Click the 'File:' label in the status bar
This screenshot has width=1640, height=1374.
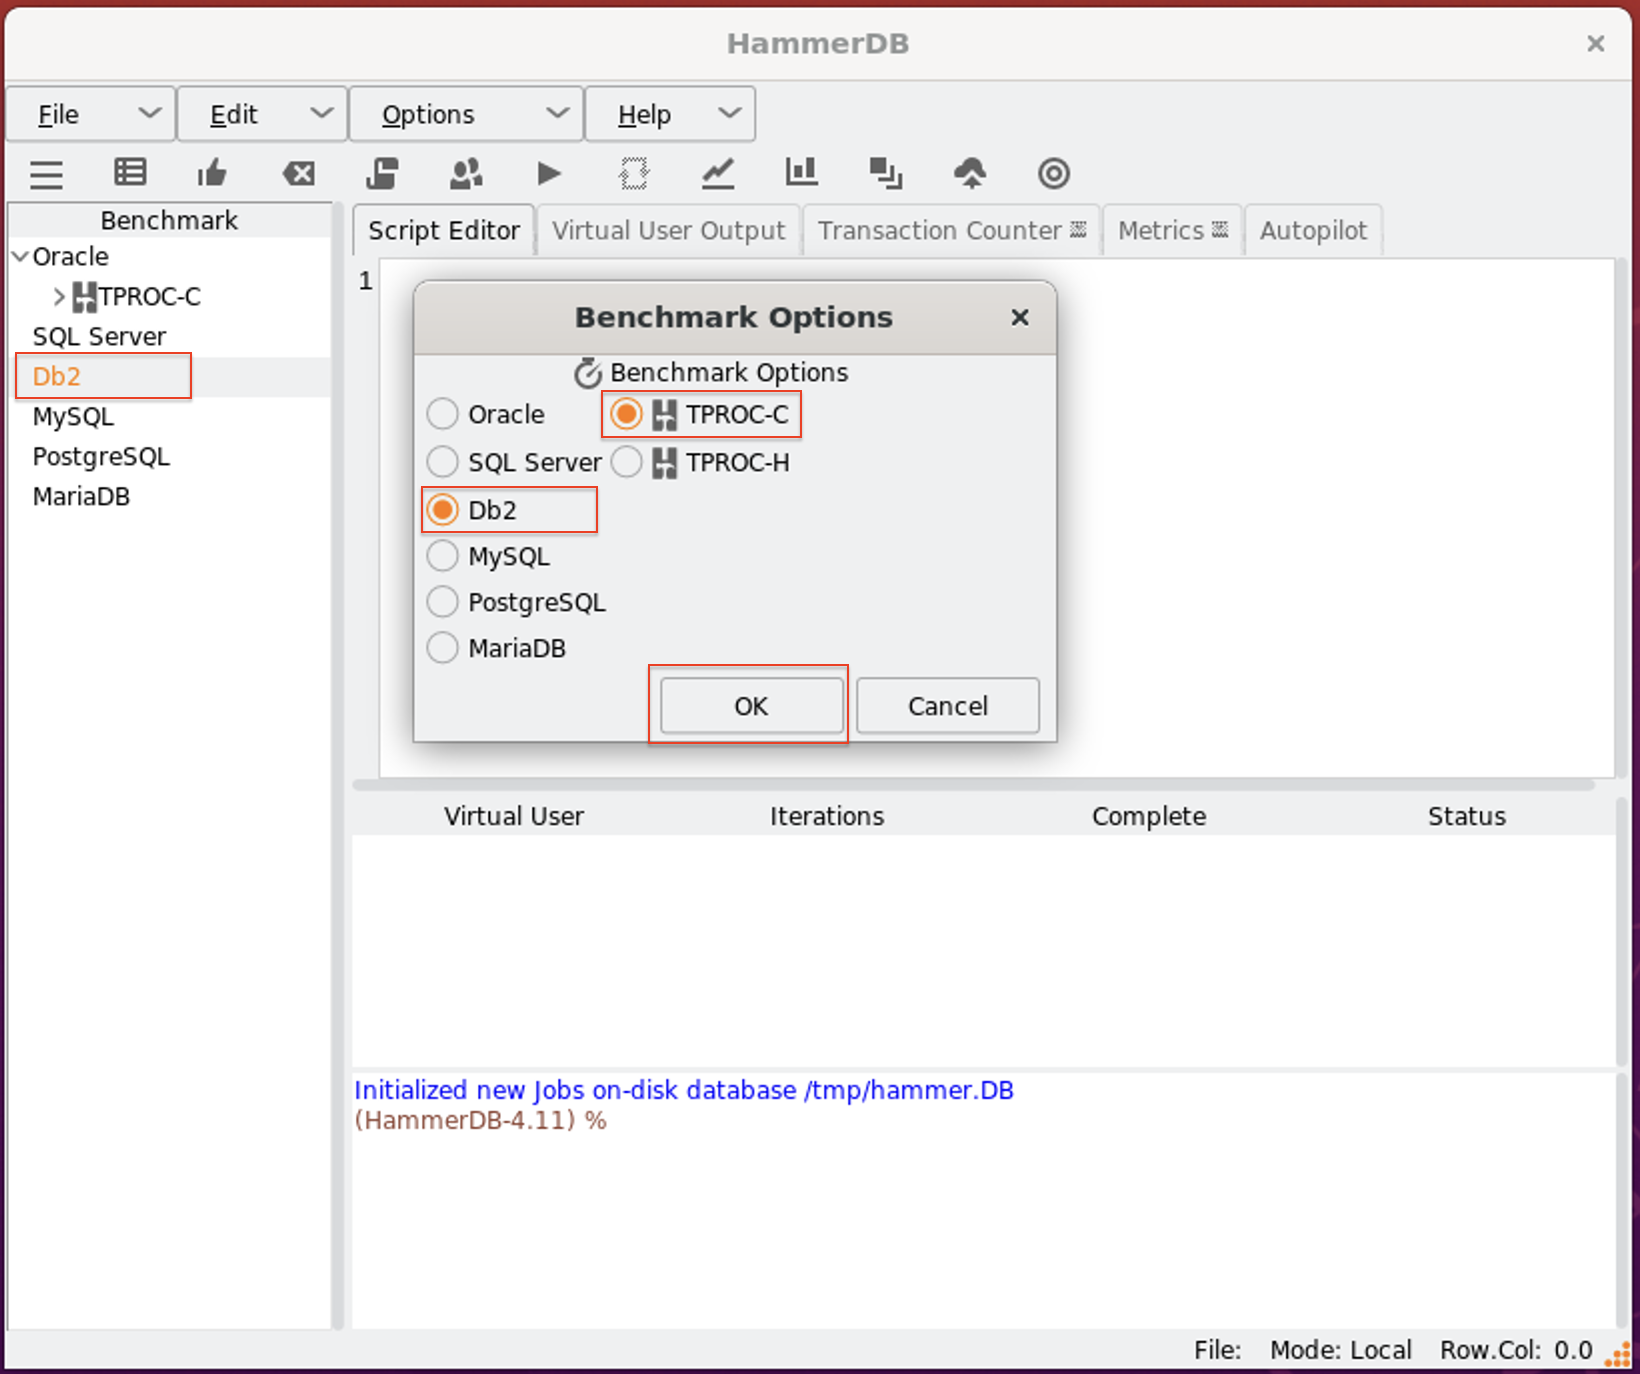point(1218,1350)
